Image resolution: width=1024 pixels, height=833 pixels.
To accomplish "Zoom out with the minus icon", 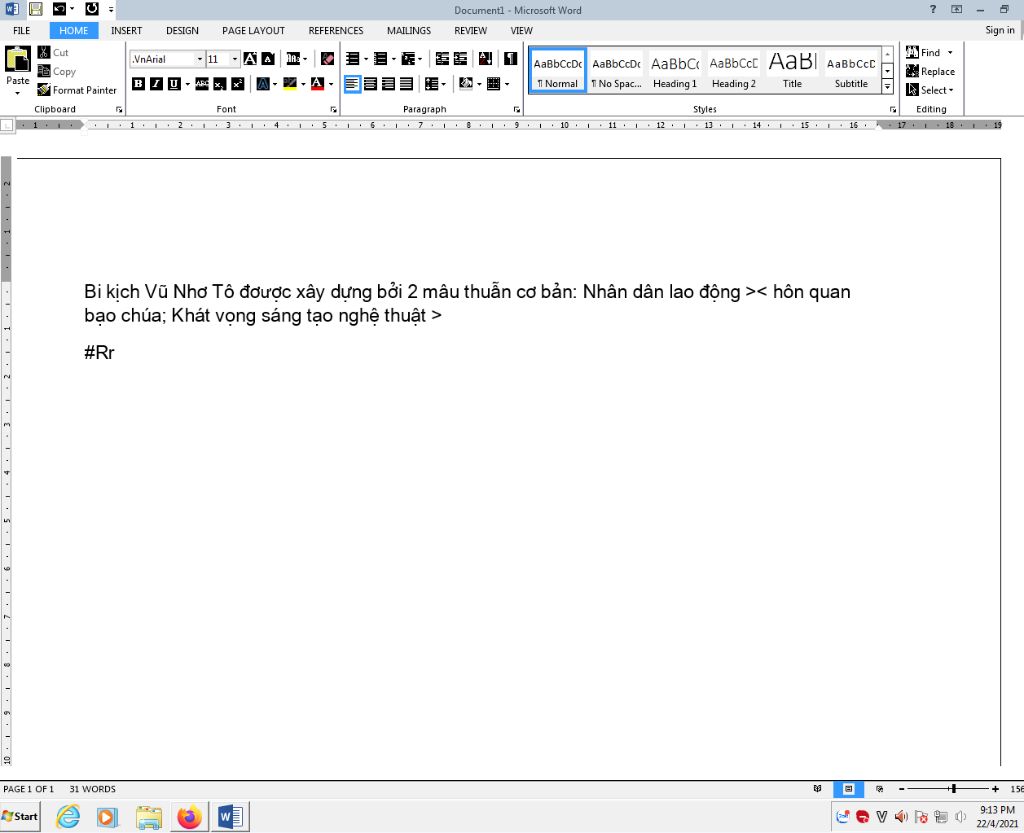I will [x=902, y=789].
